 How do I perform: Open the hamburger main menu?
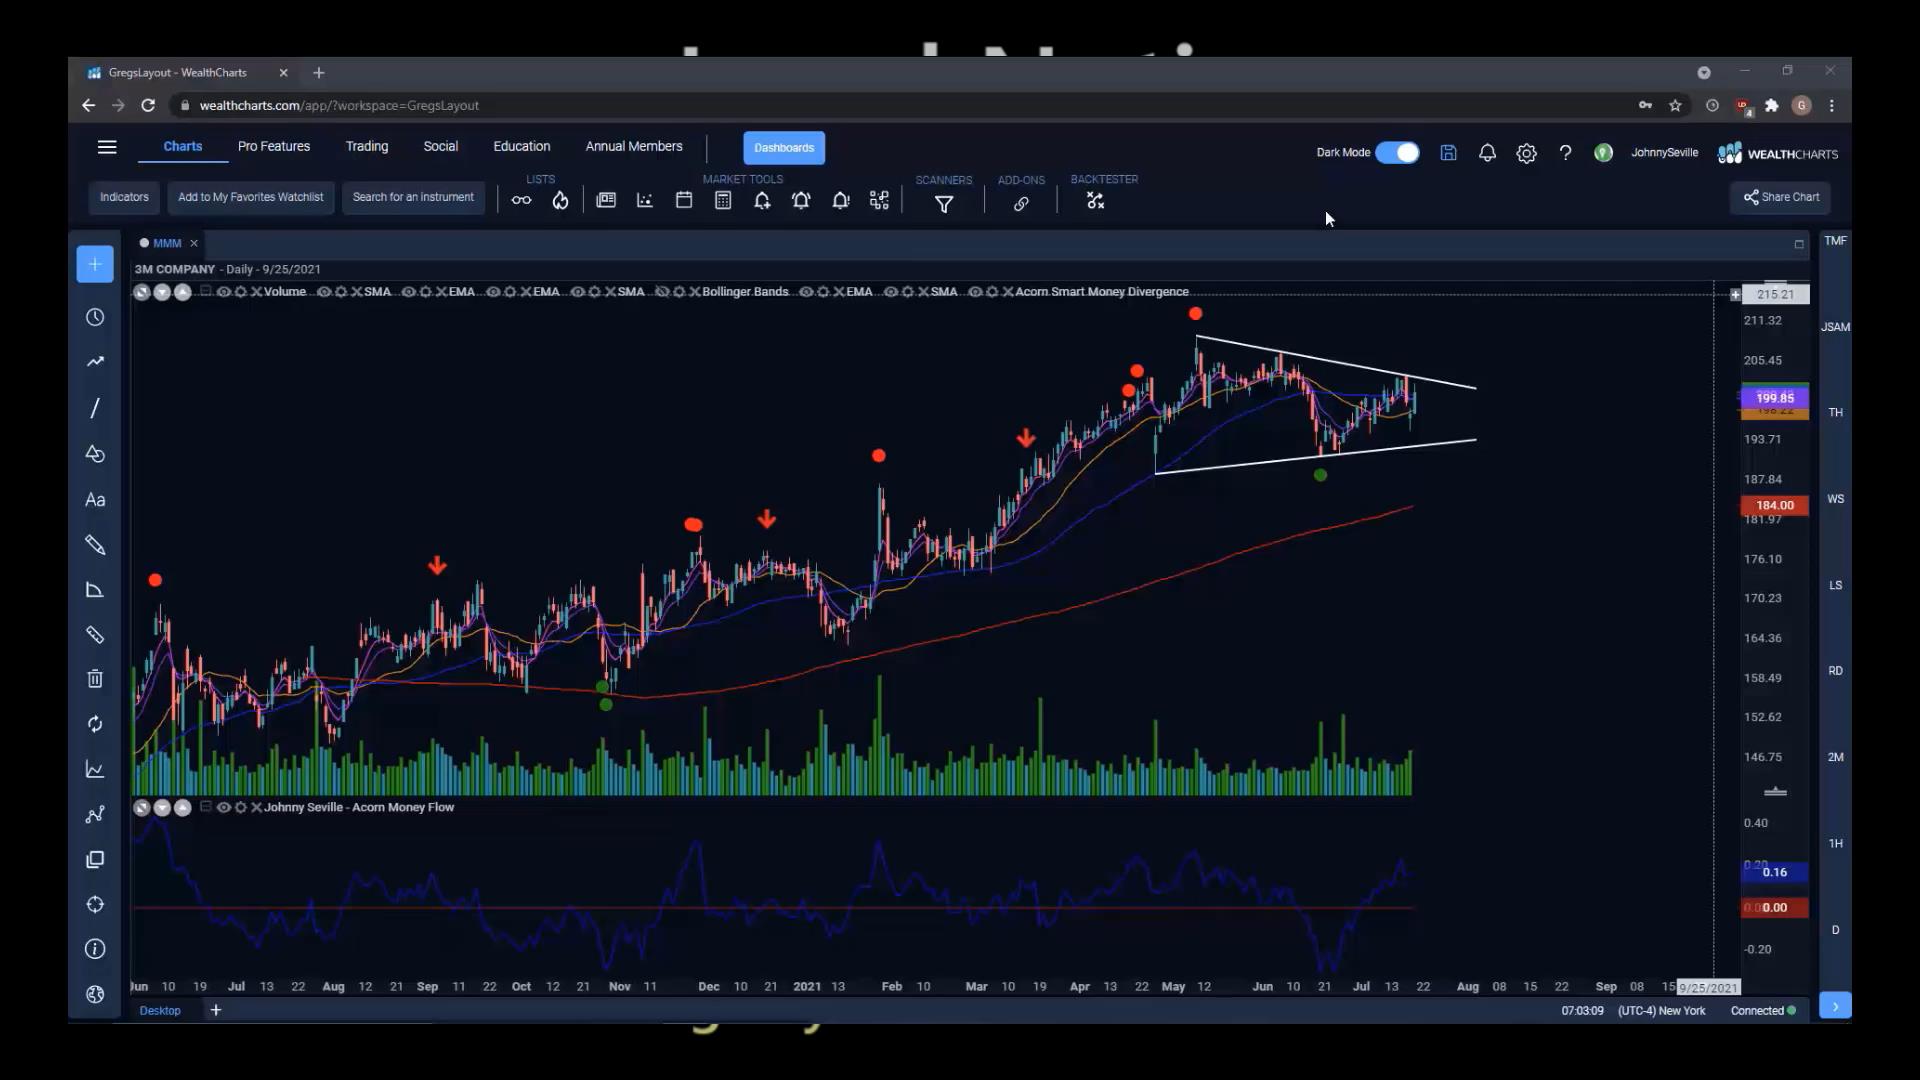click(107, 147)
